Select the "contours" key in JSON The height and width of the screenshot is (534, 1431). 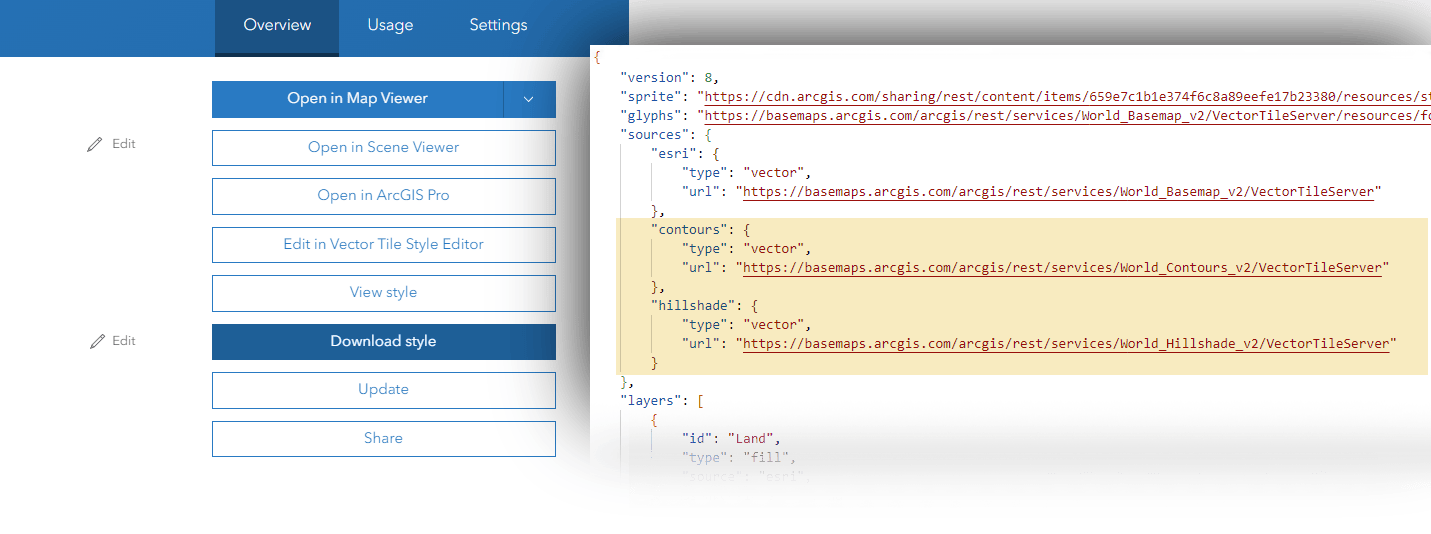(690, 230)
